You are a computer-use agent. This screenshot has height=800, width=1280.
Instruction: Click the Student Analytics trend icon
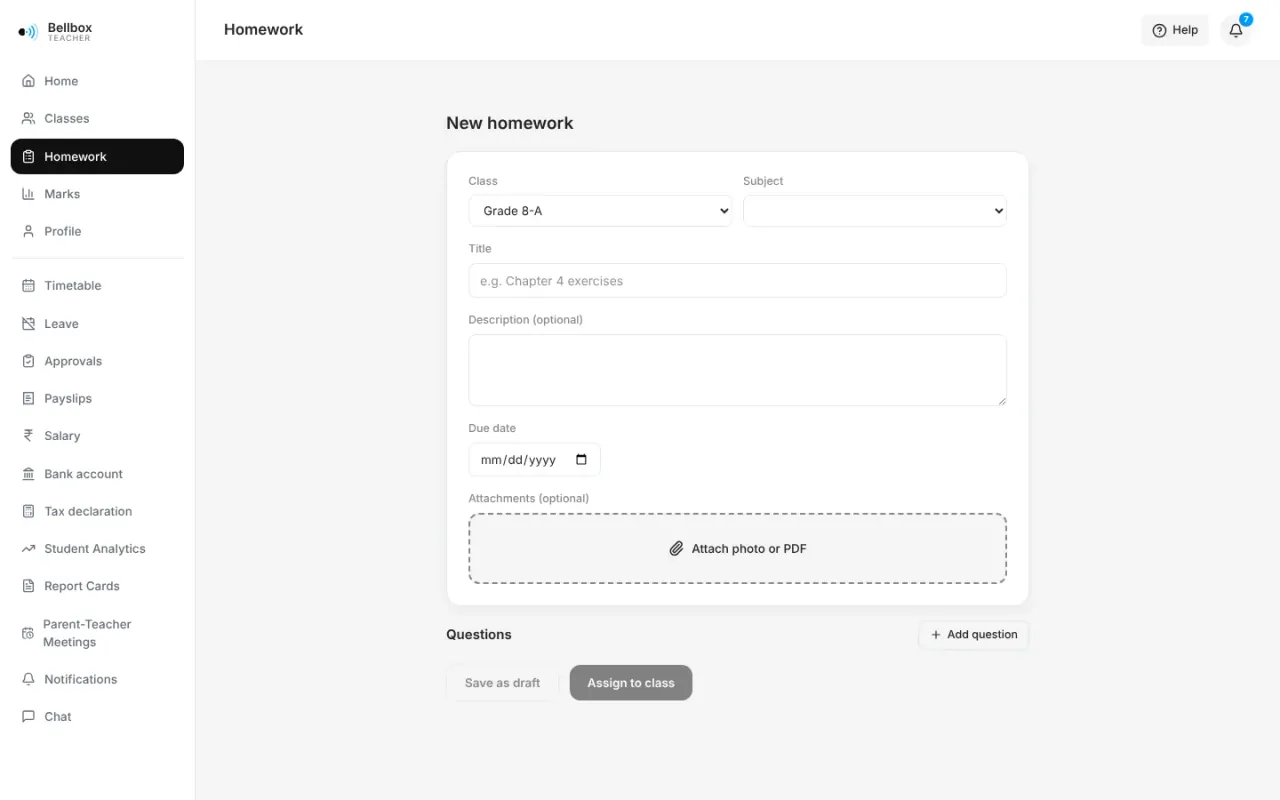[x=28, y=549]
